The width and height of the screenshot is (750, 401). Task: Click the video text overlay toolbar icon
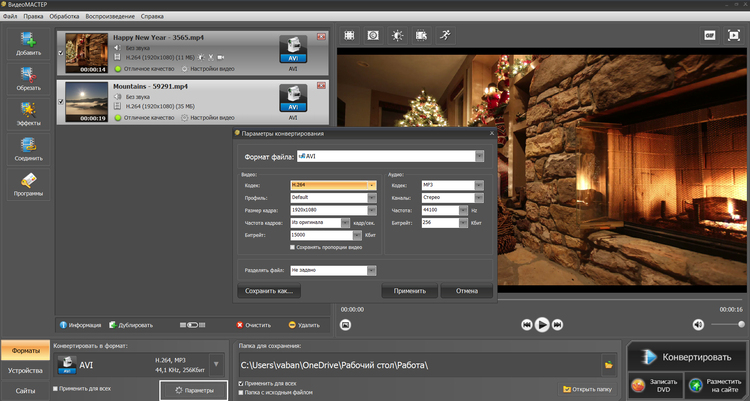421,35
